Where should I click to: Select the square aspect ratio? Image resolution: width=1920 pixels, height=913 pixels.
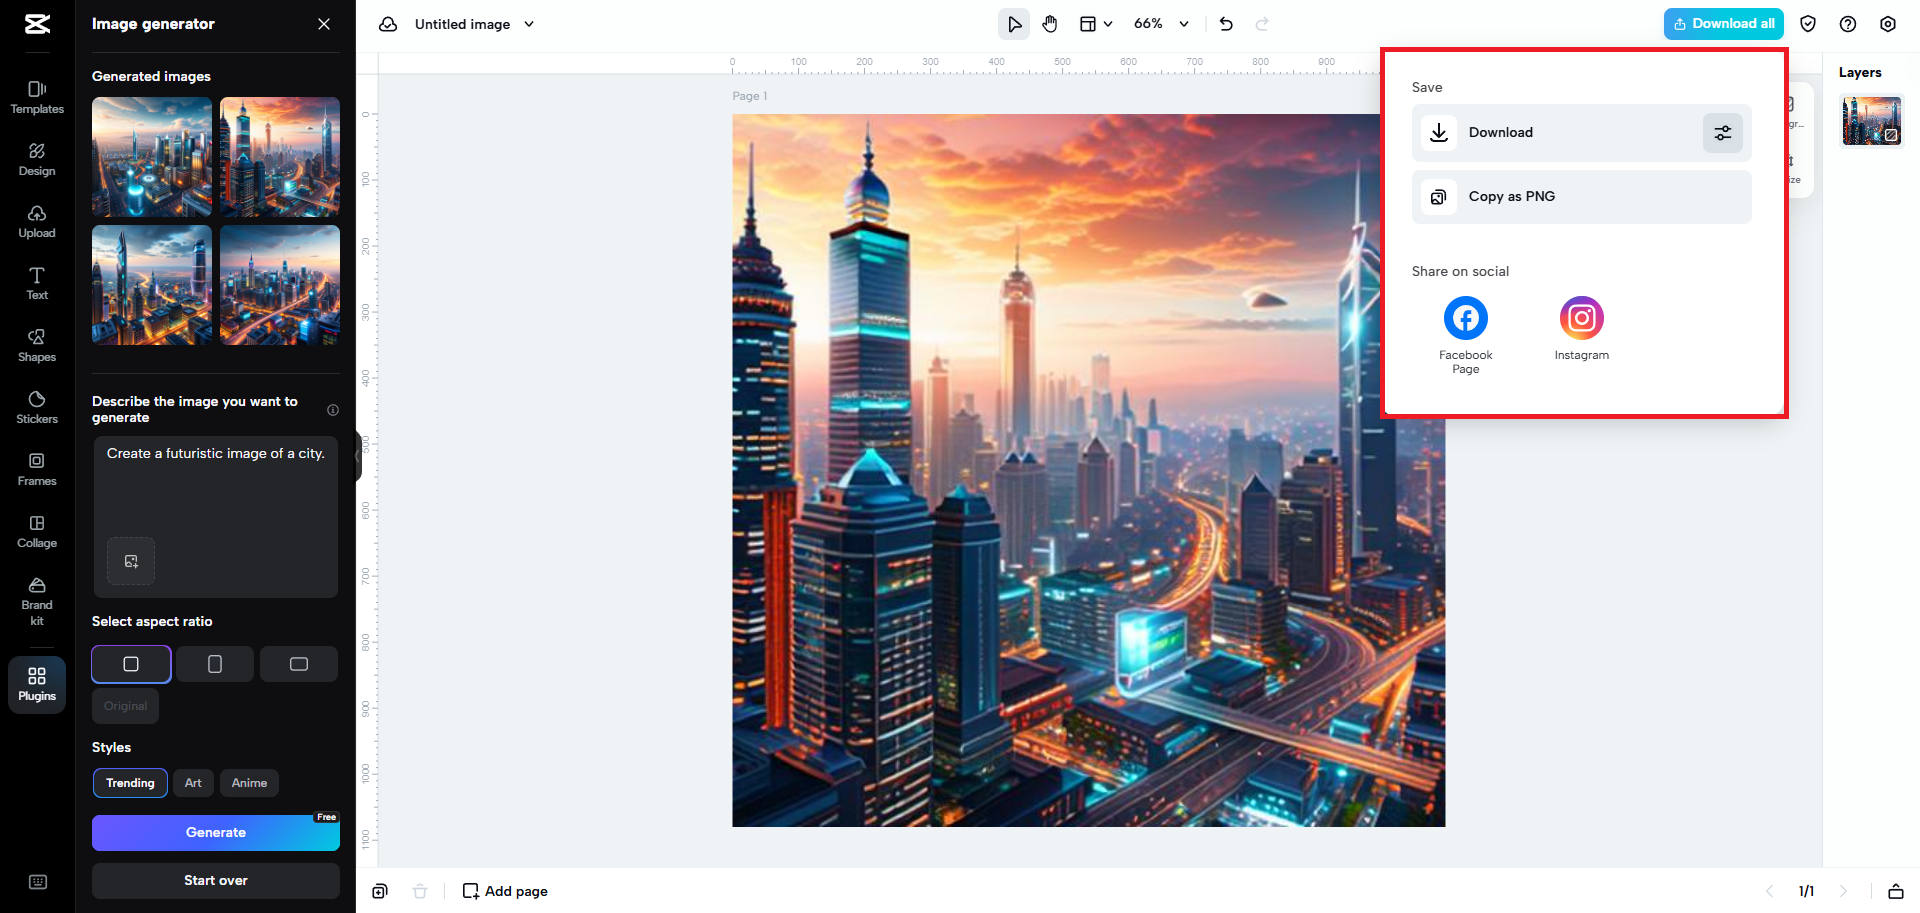tap(131, 664)
